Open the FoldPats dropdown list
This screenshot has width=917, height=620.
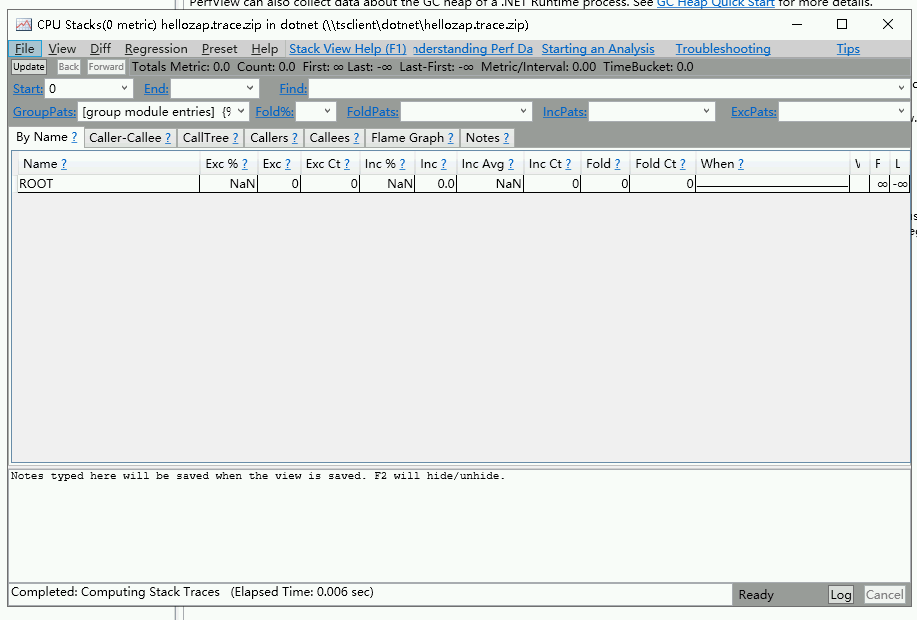[x=521, y=111]
